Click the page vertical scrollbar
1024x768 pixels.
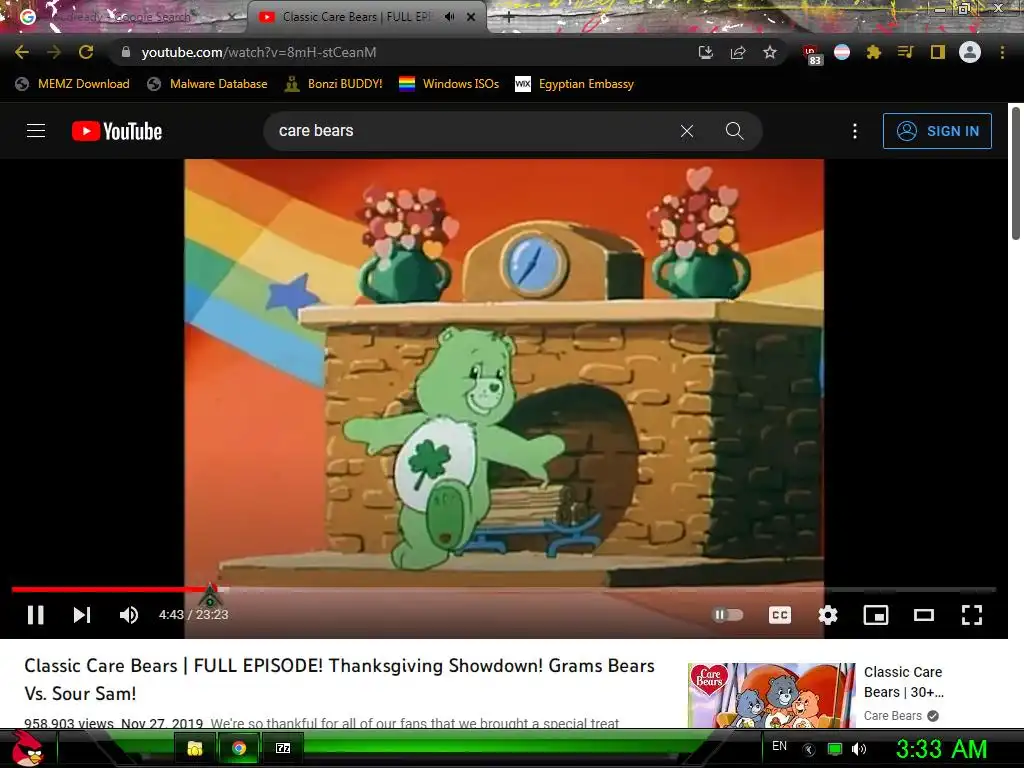pyautogui.click(x=1016, y=173)
